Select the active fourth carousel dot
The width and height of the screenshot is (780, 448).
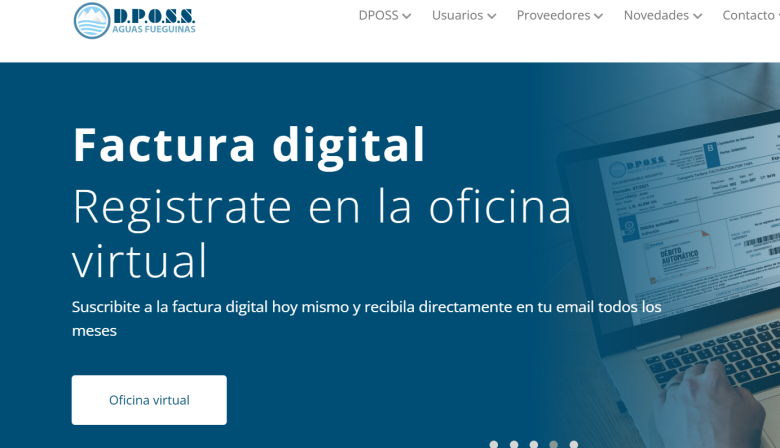(x=553, y=445)
